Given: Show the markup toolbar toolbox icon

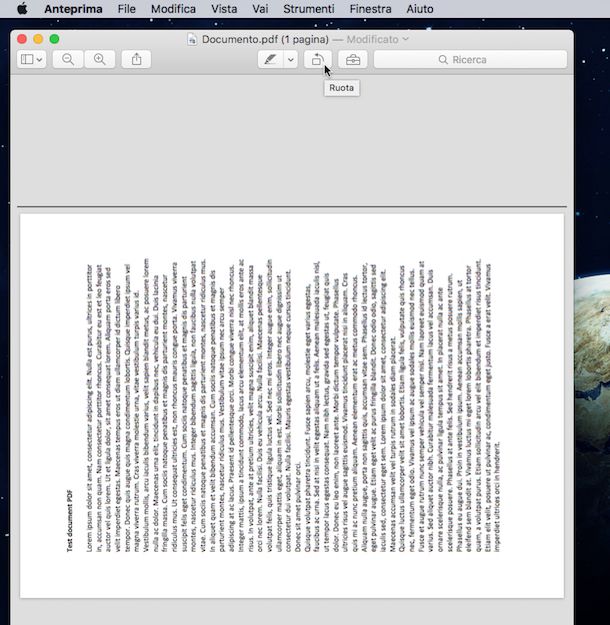Looking at the screenshot, I should pyautogui.click(x=353, y=59).
